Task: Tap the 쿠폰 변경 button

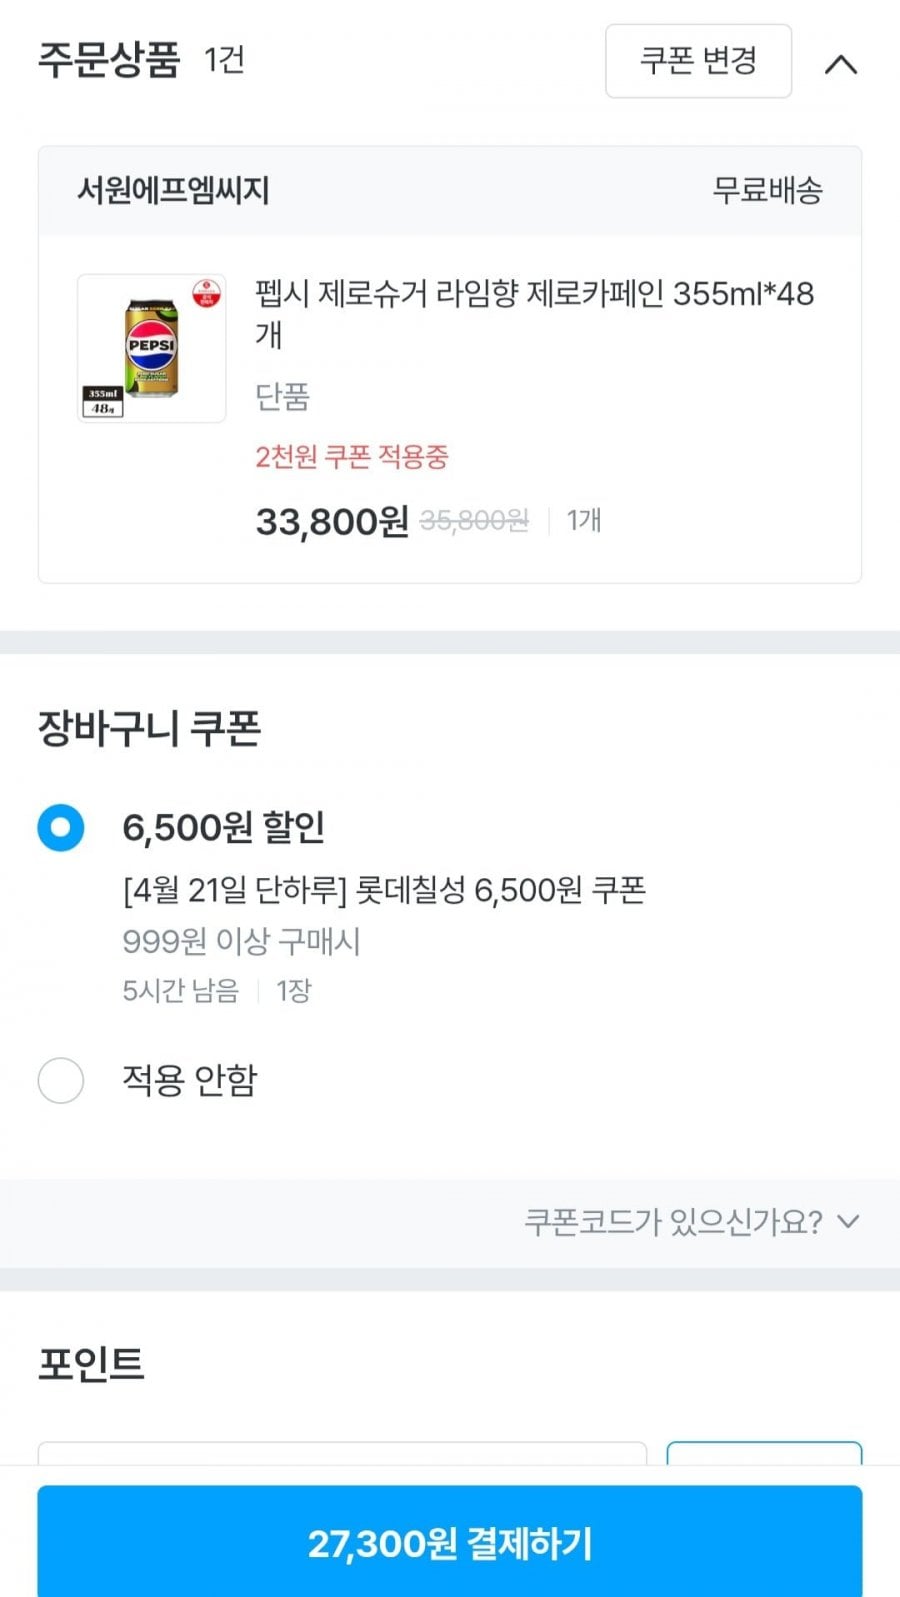Action: pos(698,61)
